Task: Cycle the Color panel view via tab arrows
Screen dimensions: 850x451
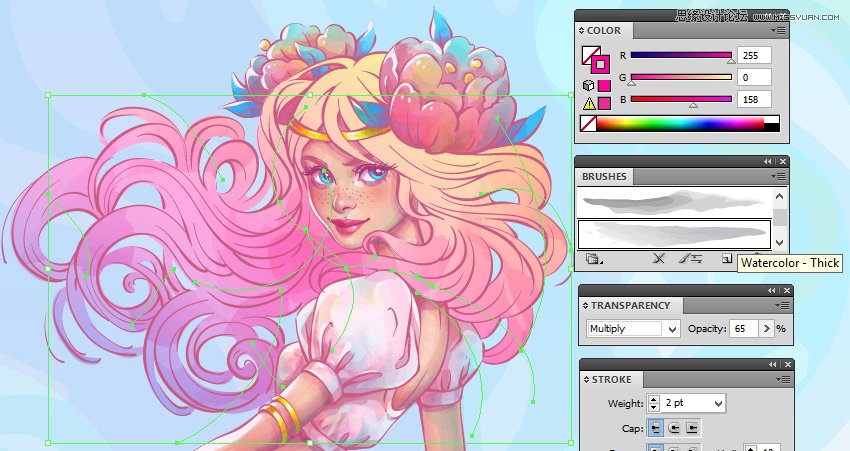Action: coord(581,31)
